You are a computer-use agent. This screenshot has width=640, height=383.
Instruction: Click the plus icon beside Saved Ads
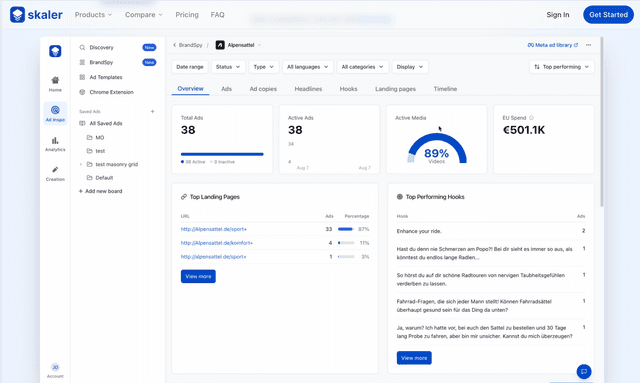coord(153,111)
